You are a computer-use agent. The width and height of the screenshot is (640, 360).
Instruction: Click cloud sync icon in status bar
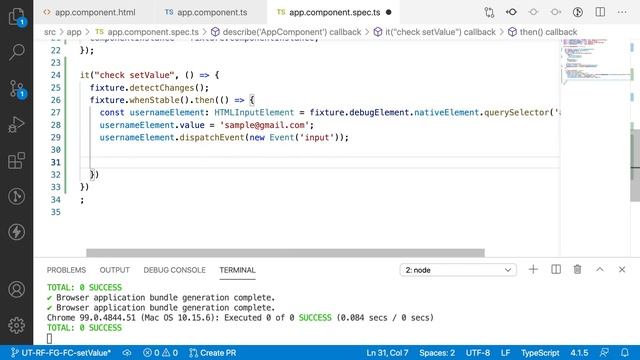pyautogui.click(x=127, y=353)
